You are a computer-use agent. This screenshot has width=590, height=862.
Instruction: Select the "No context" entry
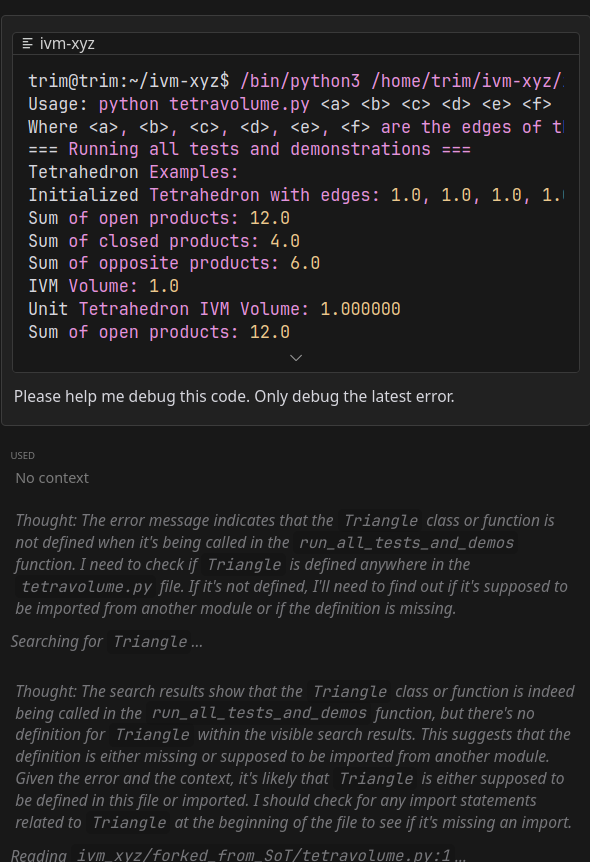[52, 478]
